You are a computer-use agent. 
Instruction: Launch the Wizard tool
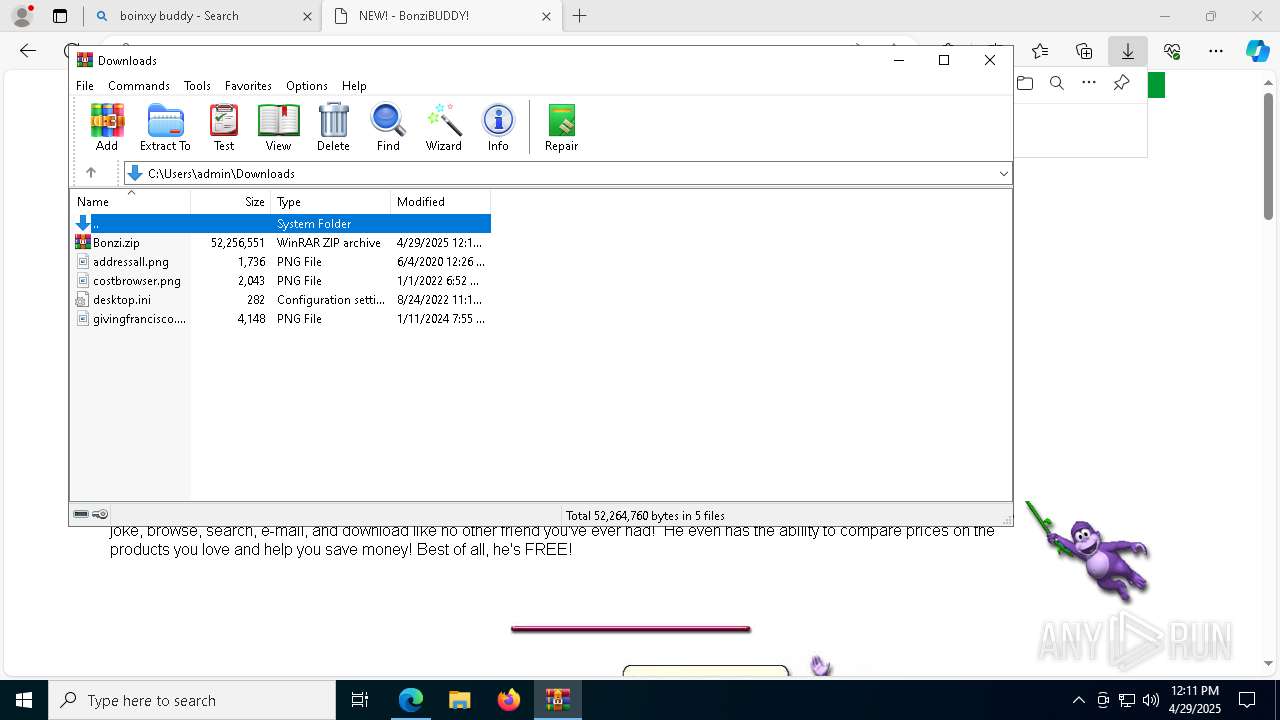(443, 127)
